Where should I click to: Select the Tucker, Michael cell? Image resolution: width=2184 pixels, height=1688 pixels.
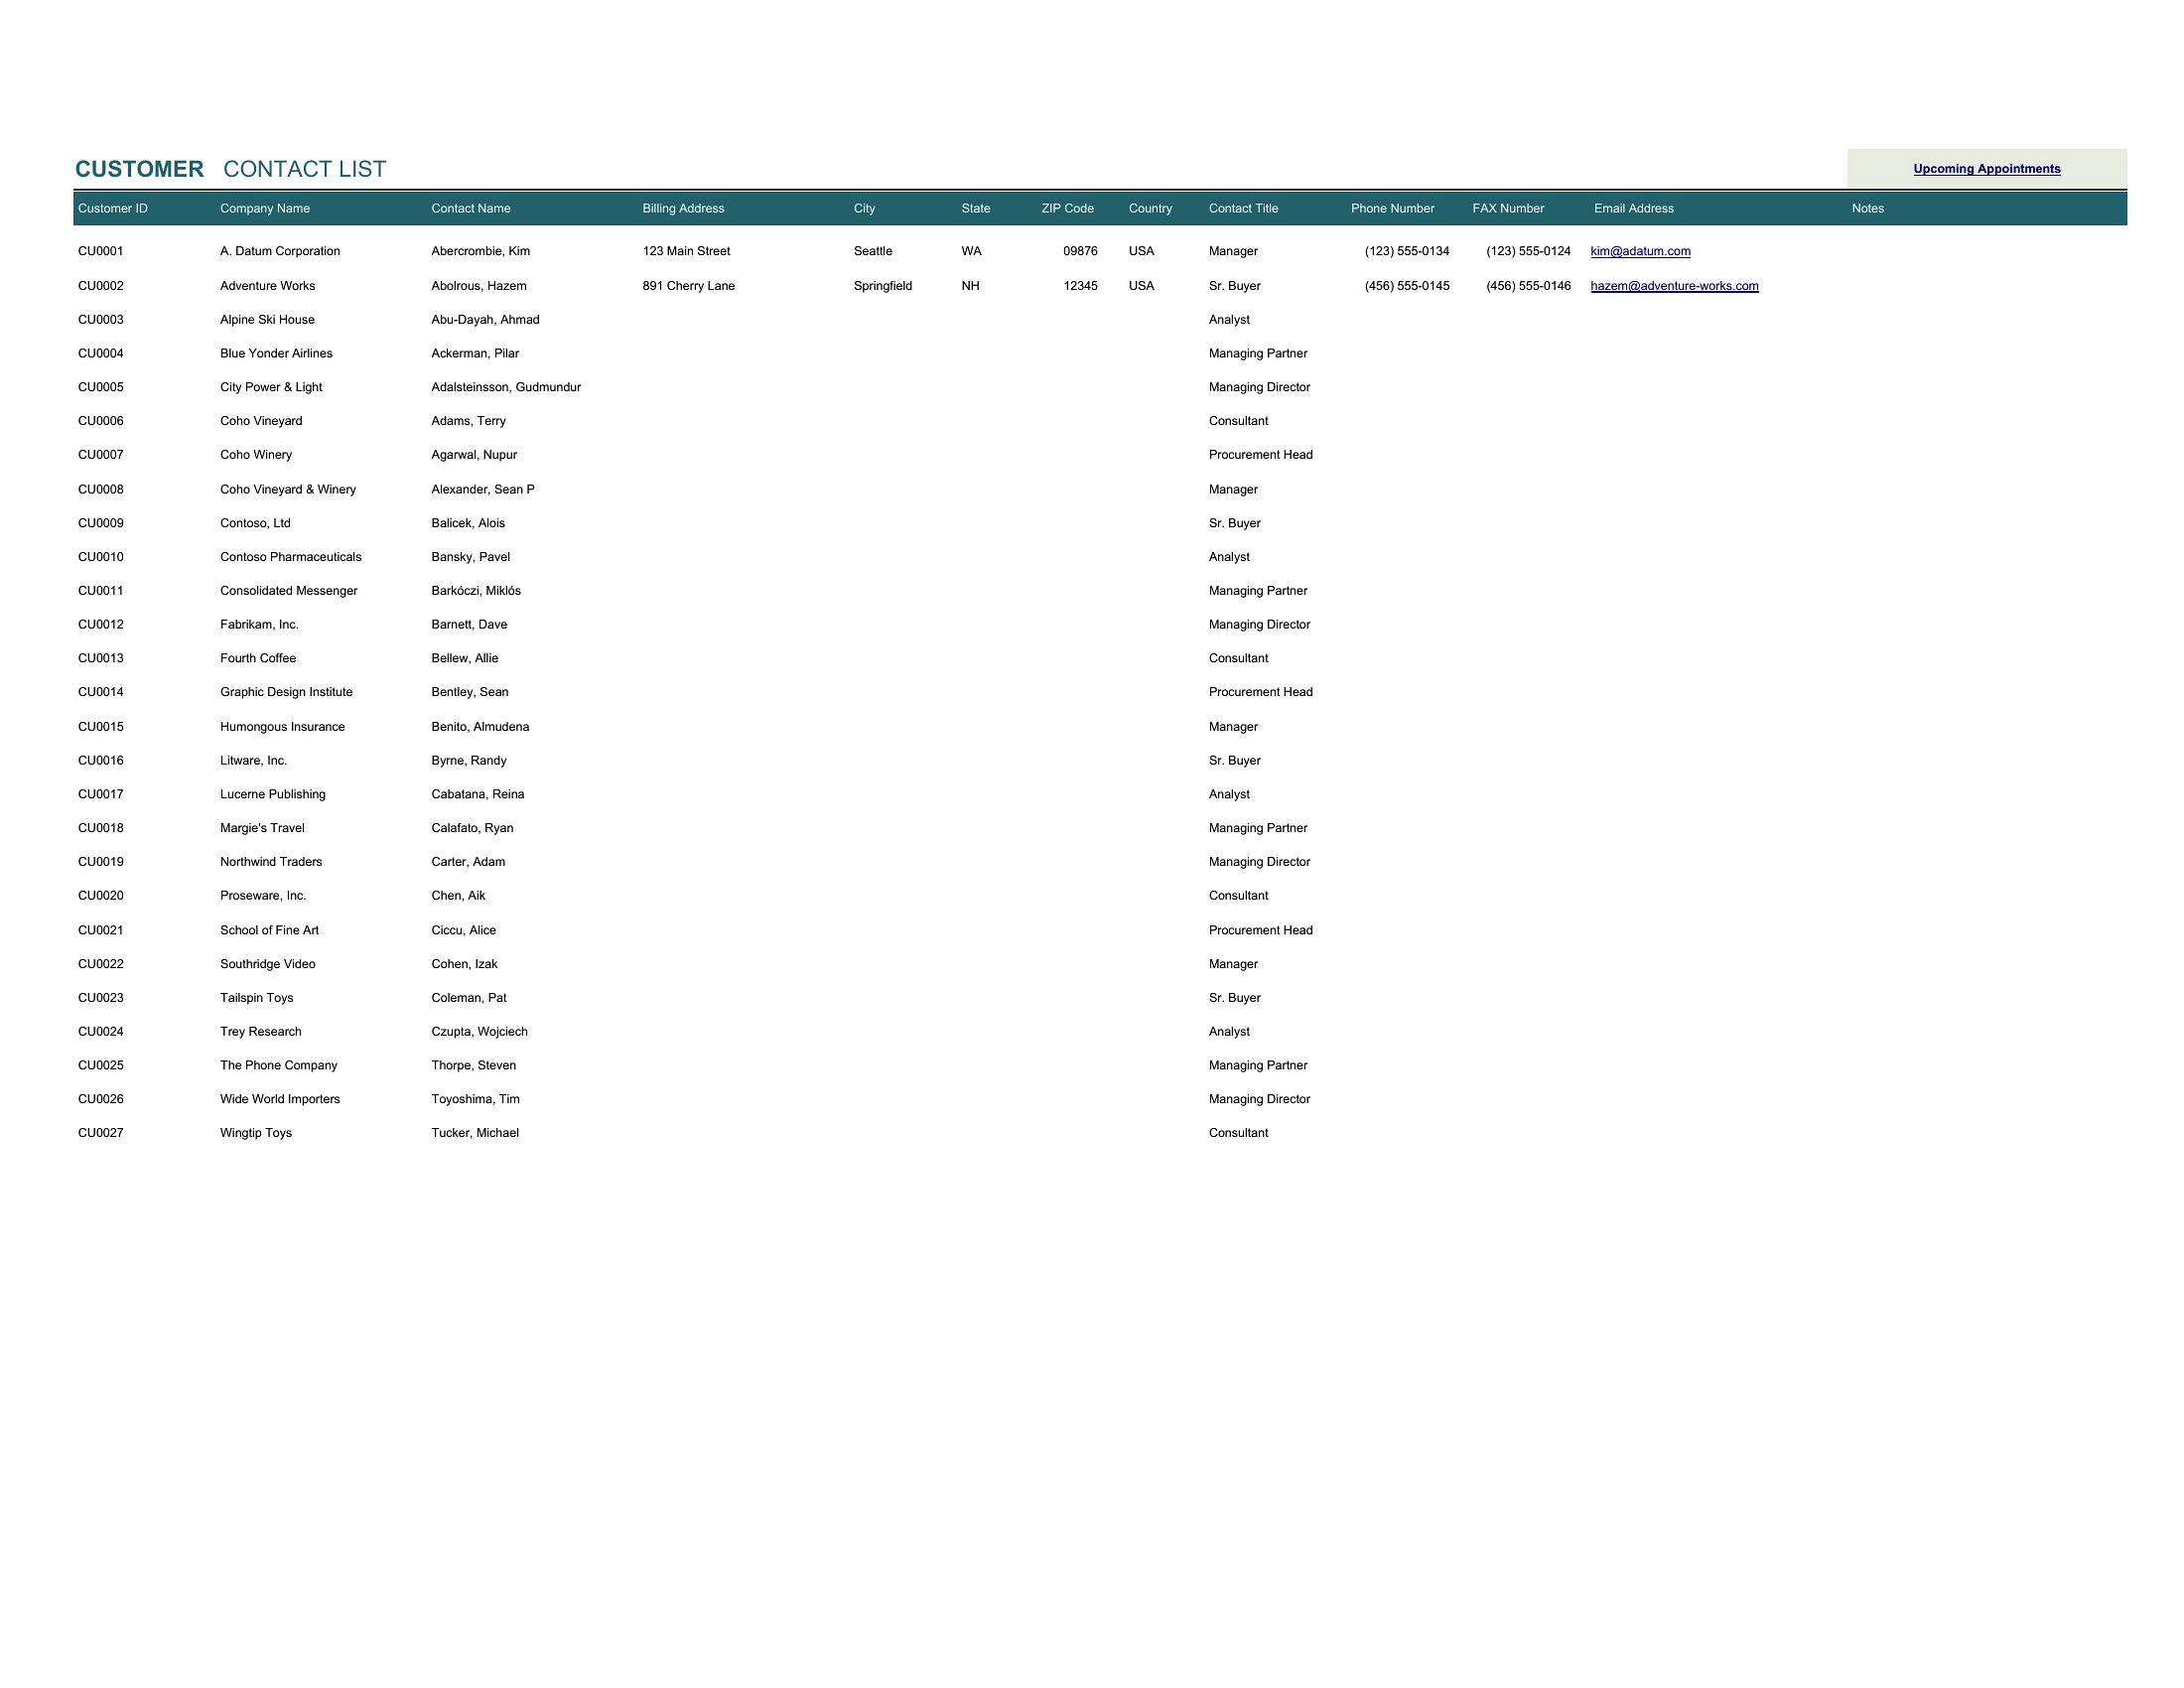pos(475,1134)
